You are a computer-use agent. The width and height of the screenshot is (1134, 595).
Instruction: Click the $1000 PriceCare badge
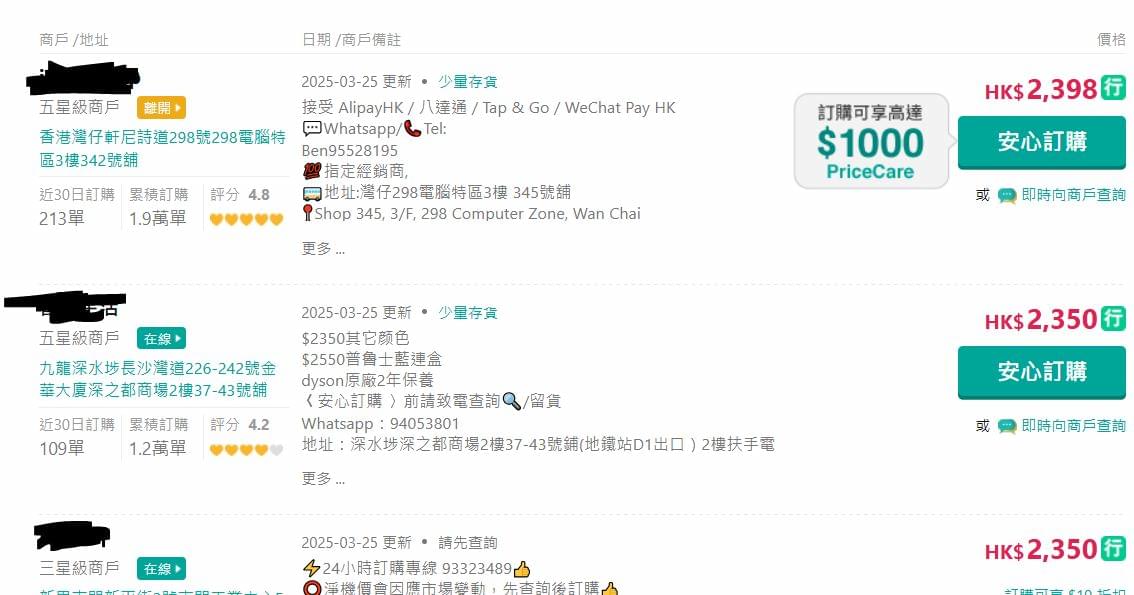pos(871,141)
